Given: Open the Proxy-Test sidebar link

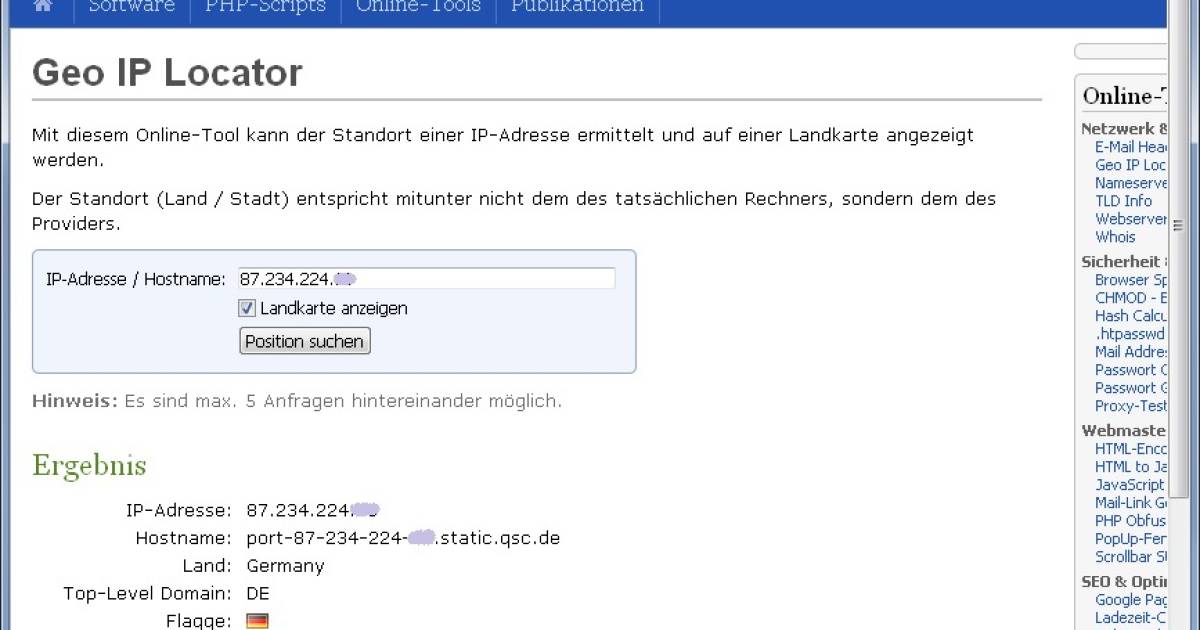Looking at the screenshot, I should pyautogui.click(x=1131, y=406).
